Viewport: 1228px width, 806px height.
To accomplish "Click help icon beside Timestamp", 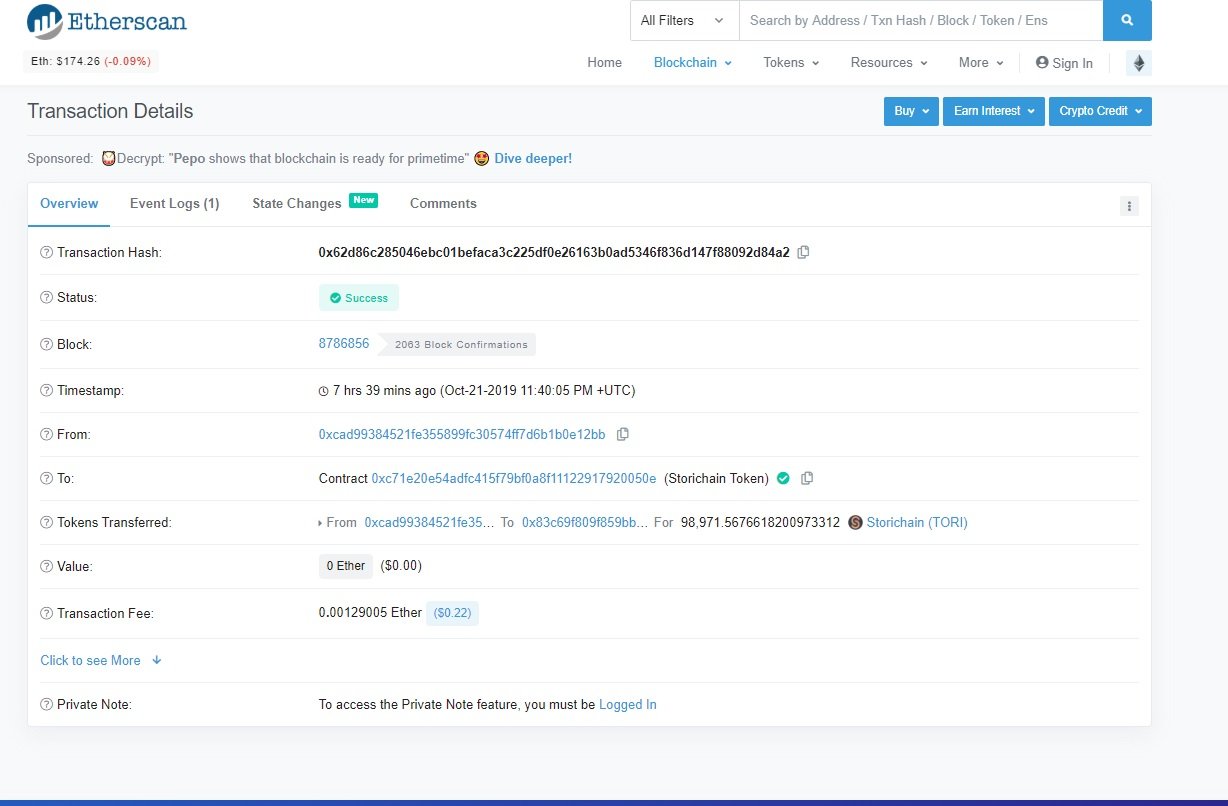I will tap(46, 391).
